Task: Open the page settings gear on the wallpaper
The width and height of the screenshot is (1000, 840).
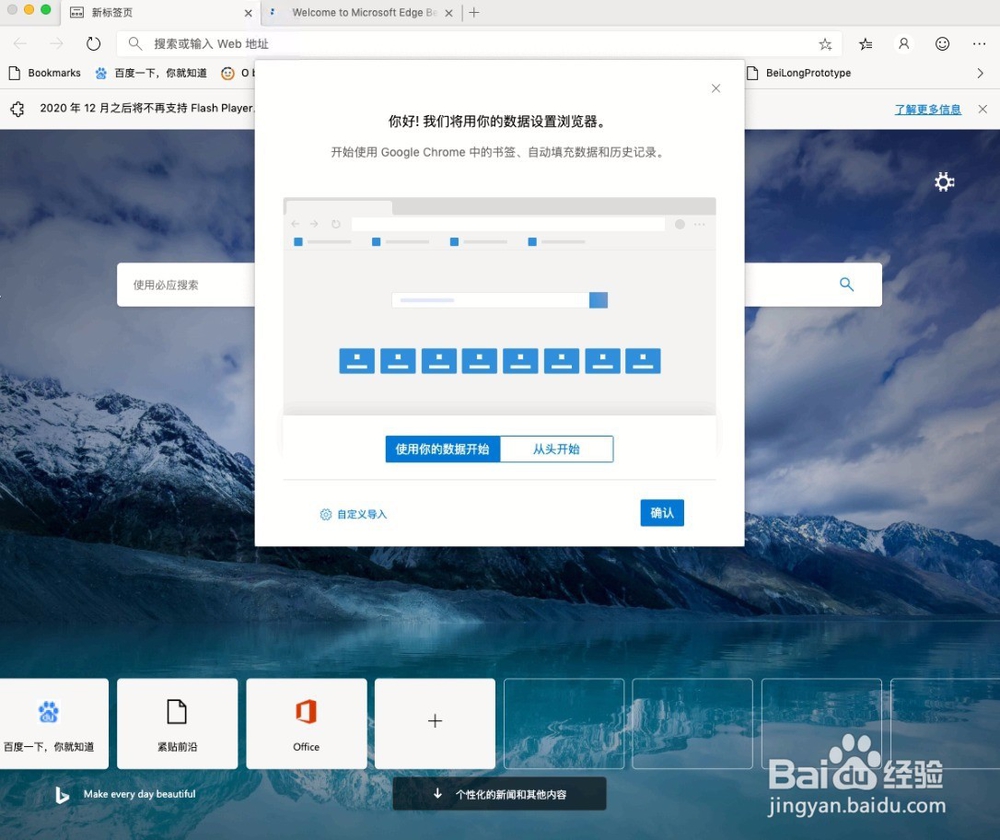Action: coord(944,182)
